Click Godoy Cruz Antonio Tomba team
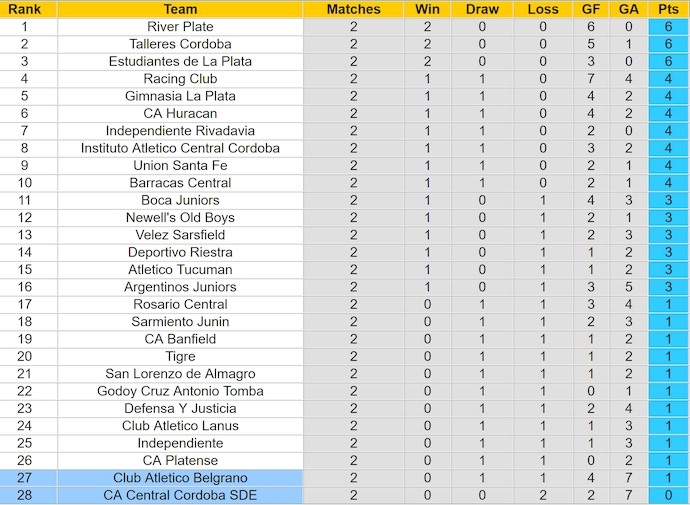Image resolution: width=690 pixels, height=505 pixels. (180, 391)
